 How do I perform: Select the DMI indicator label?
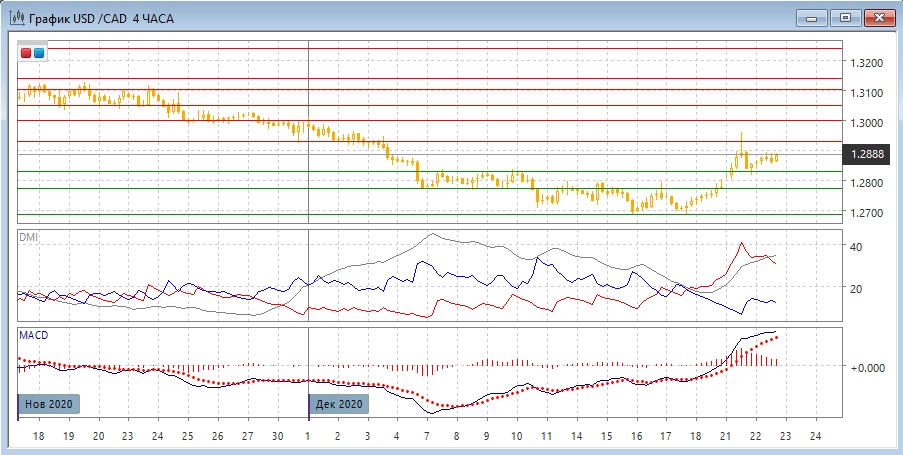27,237
